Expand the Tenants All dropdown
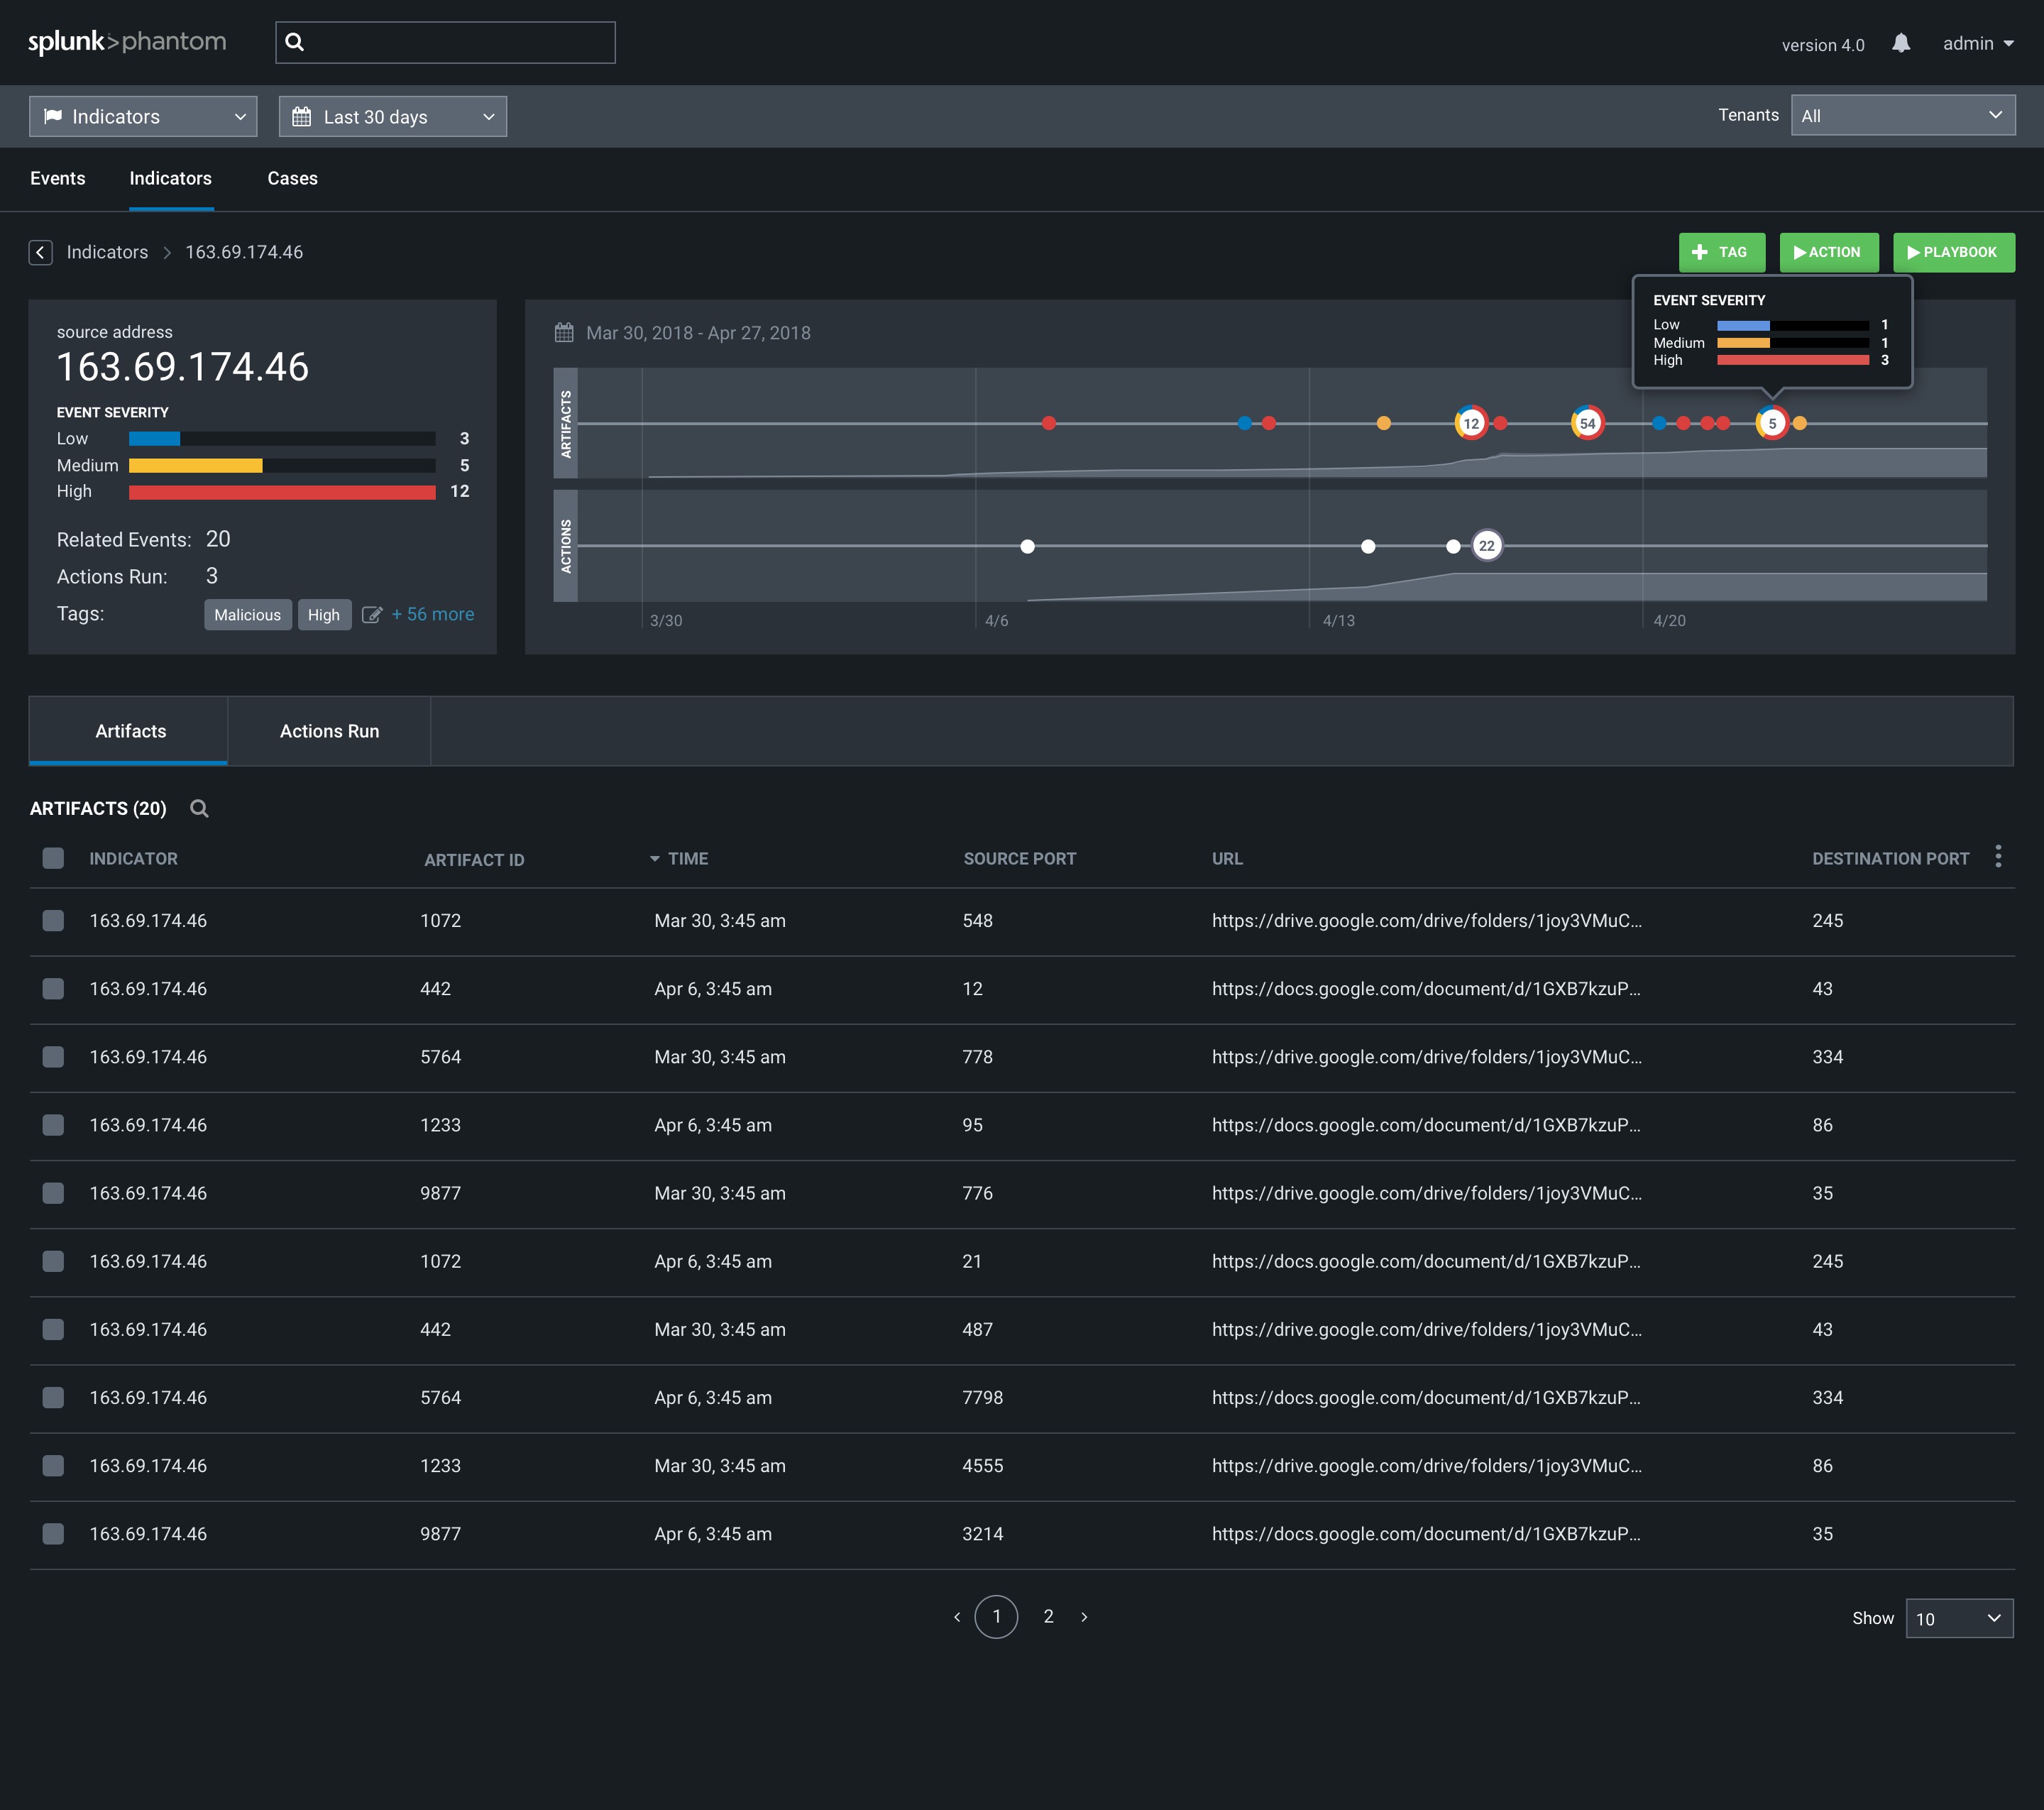Viewport: 2044px width, 1810px height. [x=1902, y=116]
